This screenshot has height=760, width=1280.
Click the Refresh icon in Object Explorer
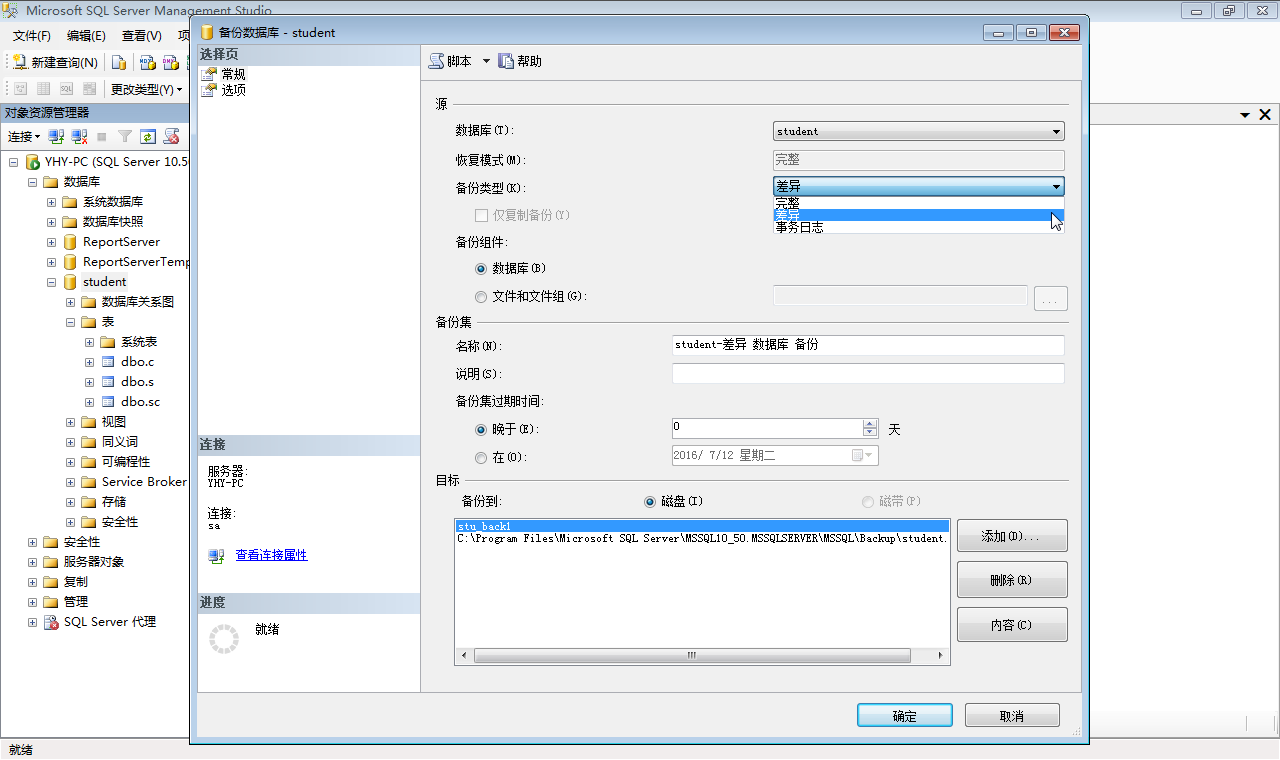148,136
